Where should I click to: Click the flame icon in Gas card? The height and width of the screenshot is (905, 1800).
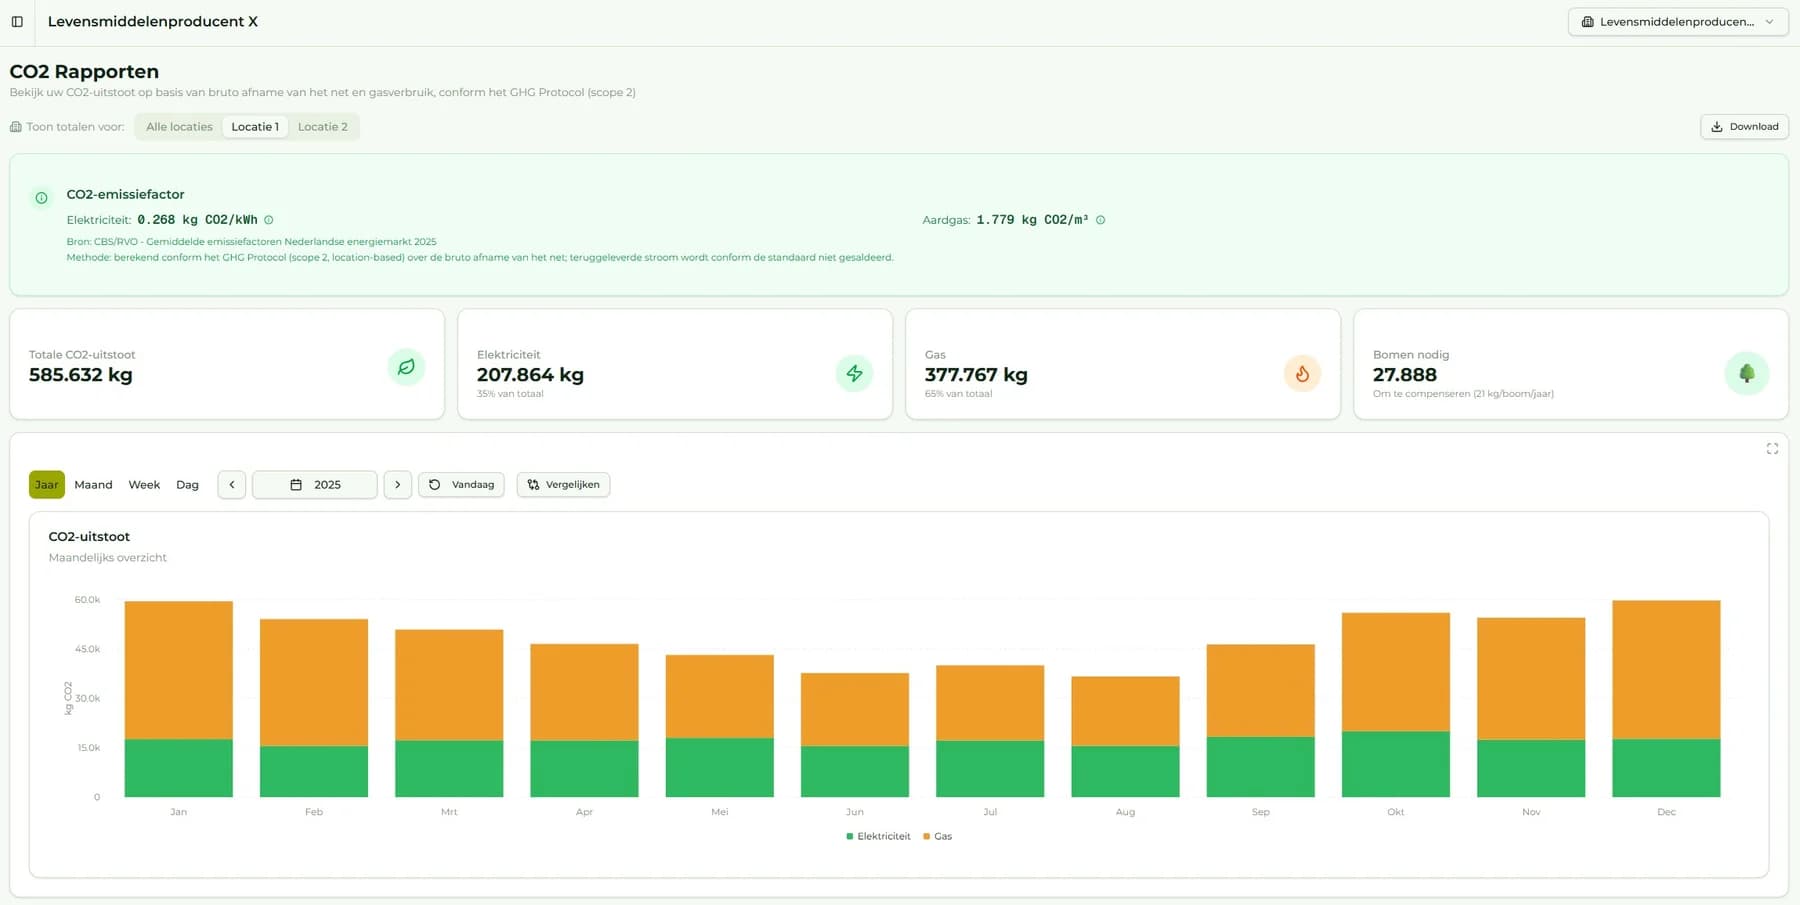[x=1302, y=373]
